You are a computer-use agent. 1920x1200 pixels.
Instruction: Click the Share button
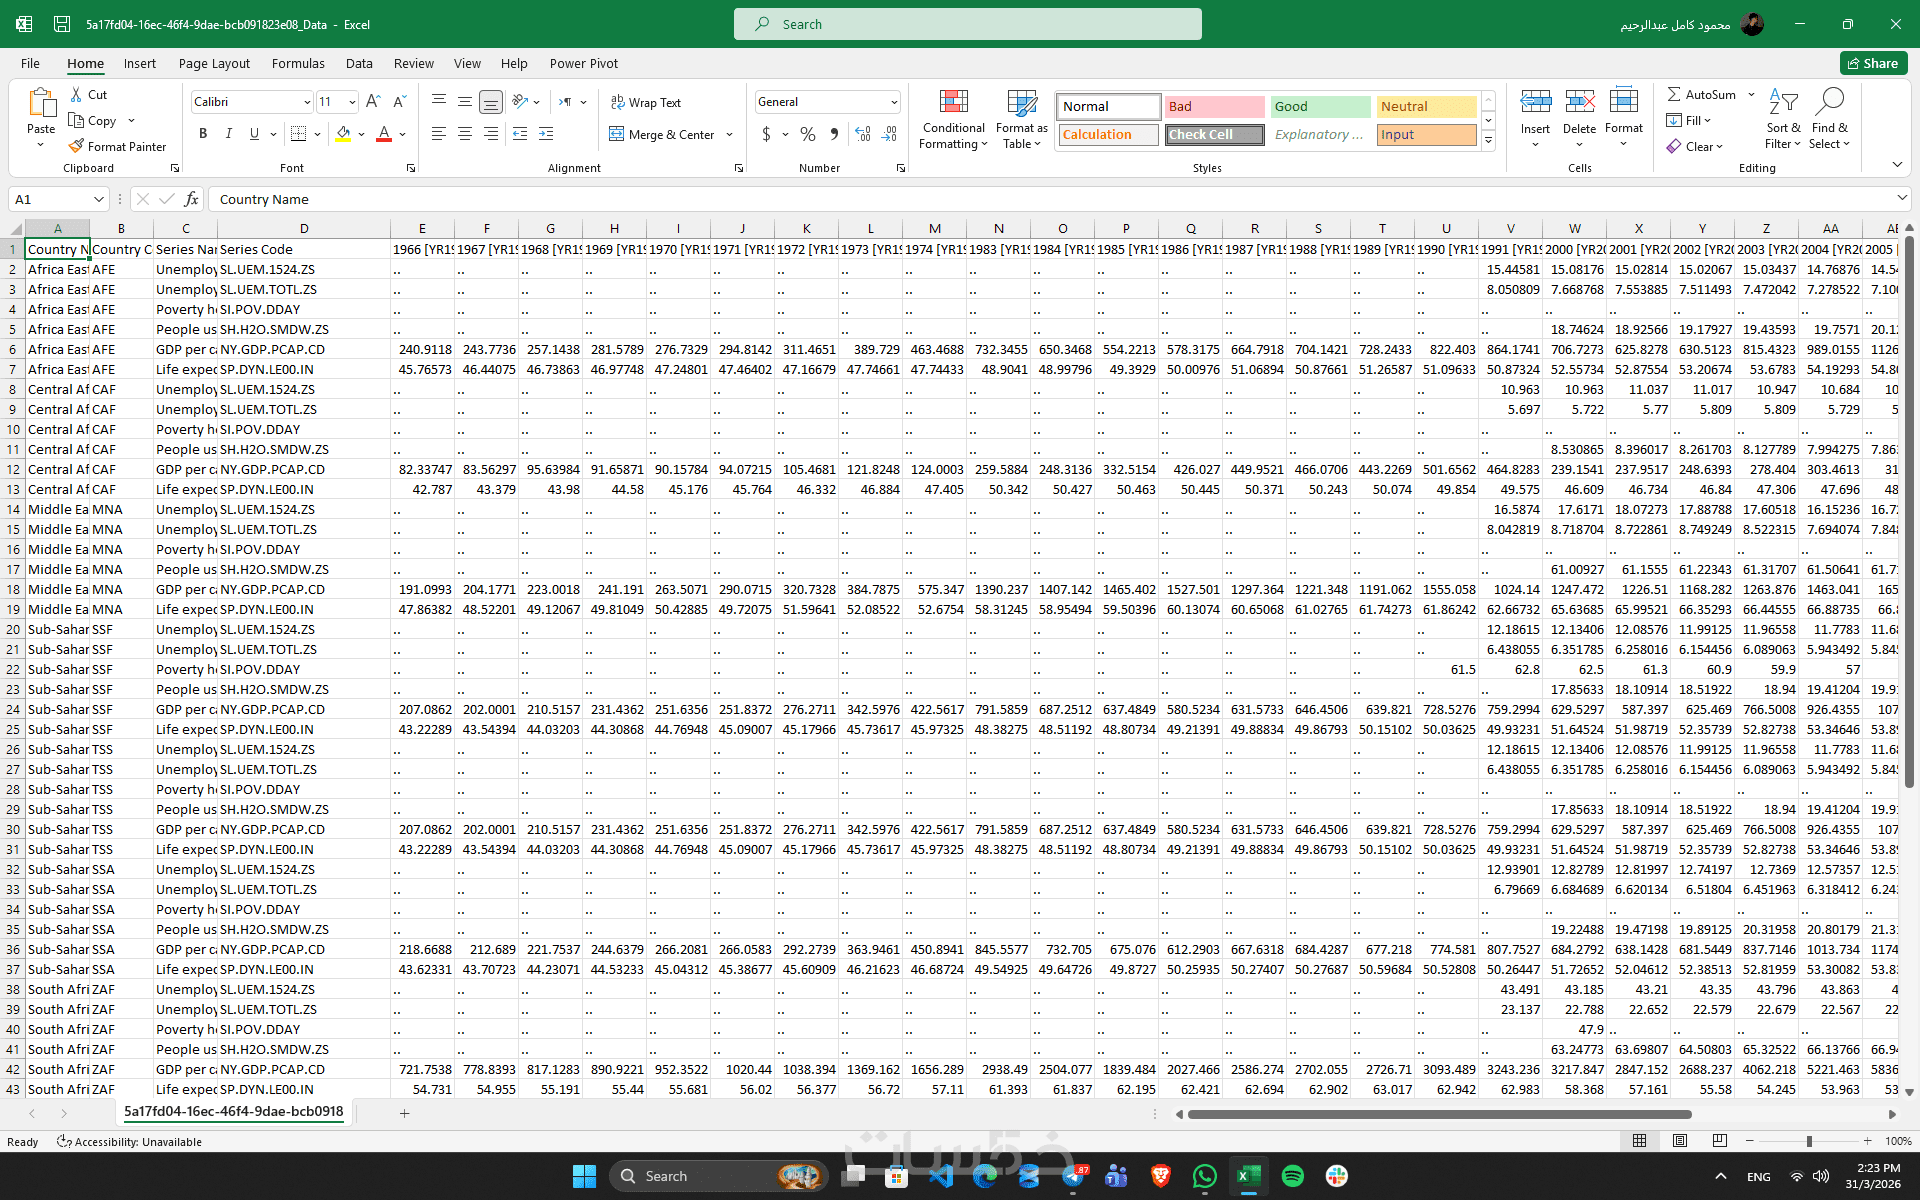1873,63
